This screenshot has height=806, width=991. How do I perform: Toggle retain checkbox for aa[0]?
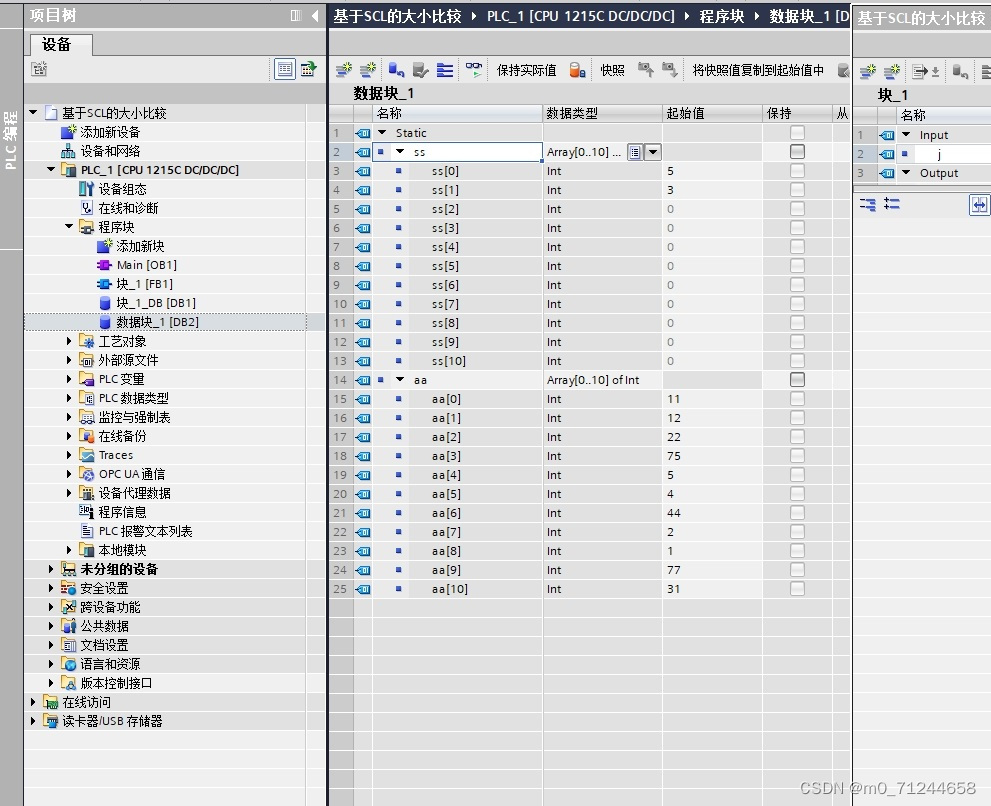point(798,398)
